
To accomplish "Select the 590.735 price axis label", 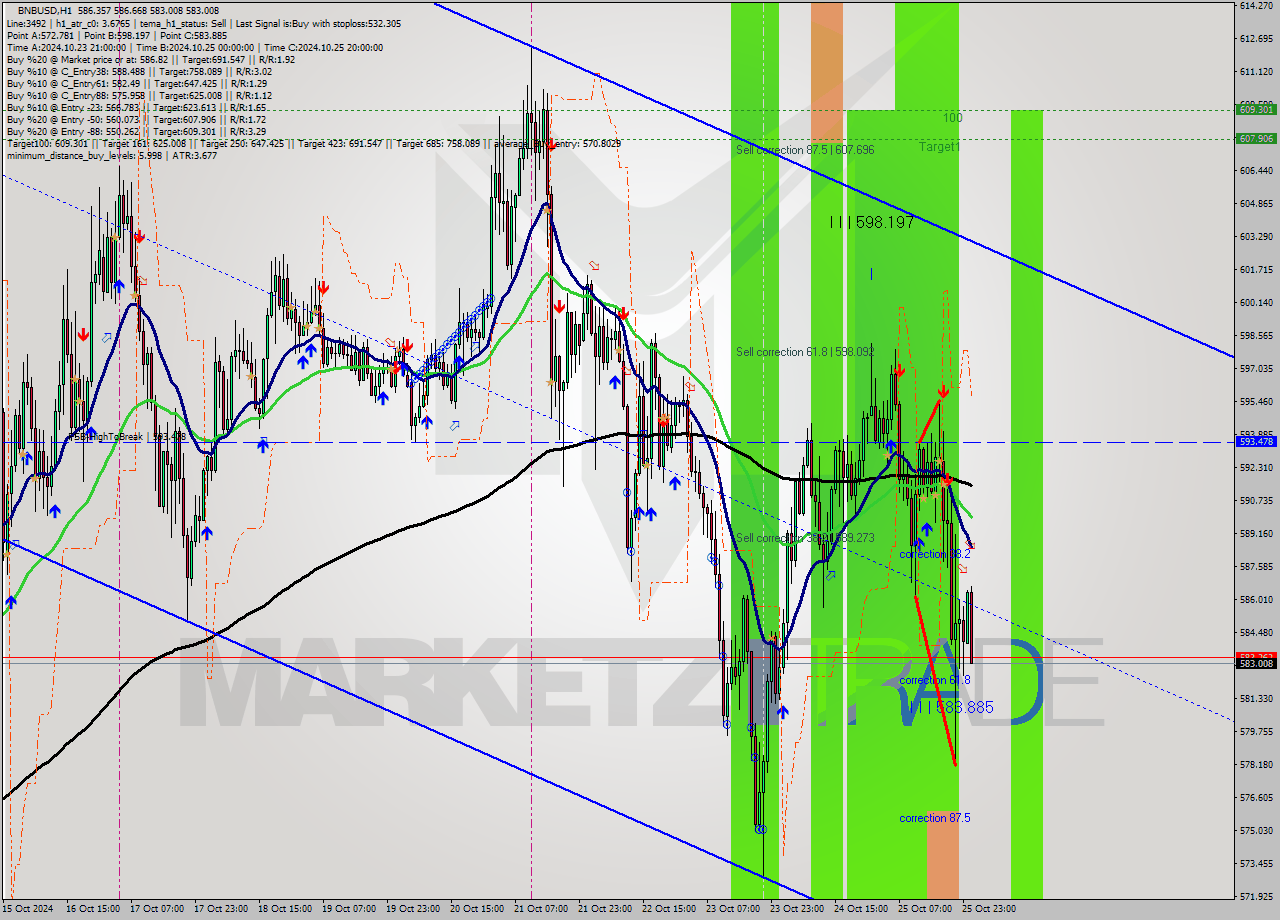I will tap(1256, 500).
